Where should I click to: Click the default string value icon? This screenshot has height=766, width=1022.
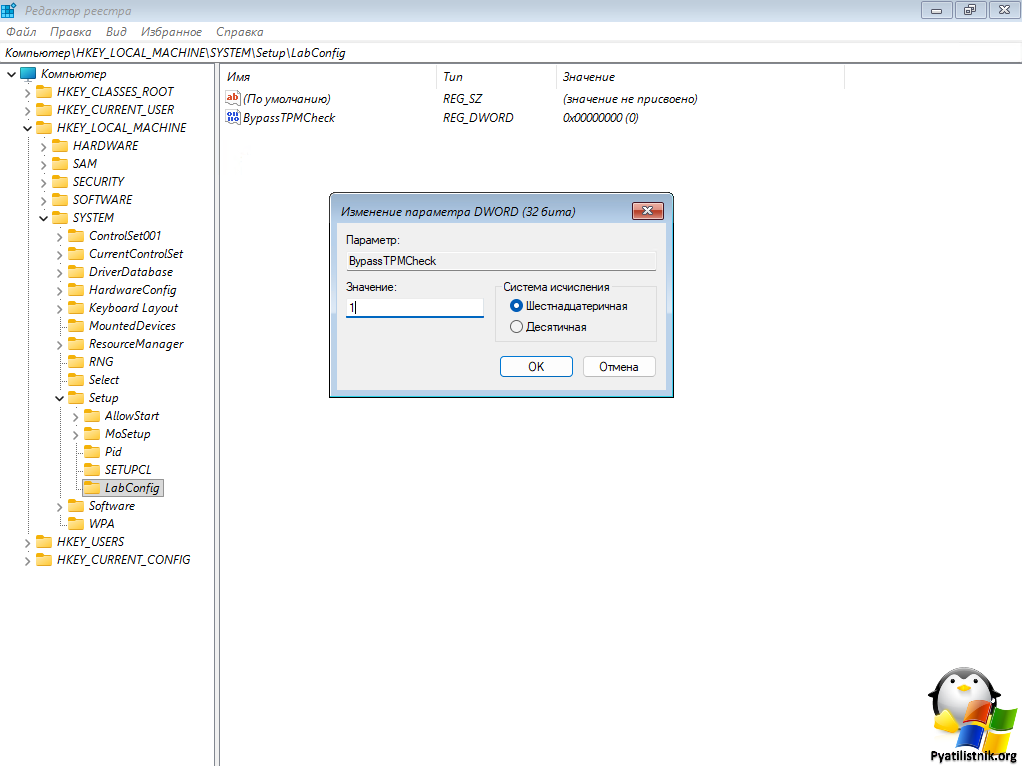(x=234, y=99)
